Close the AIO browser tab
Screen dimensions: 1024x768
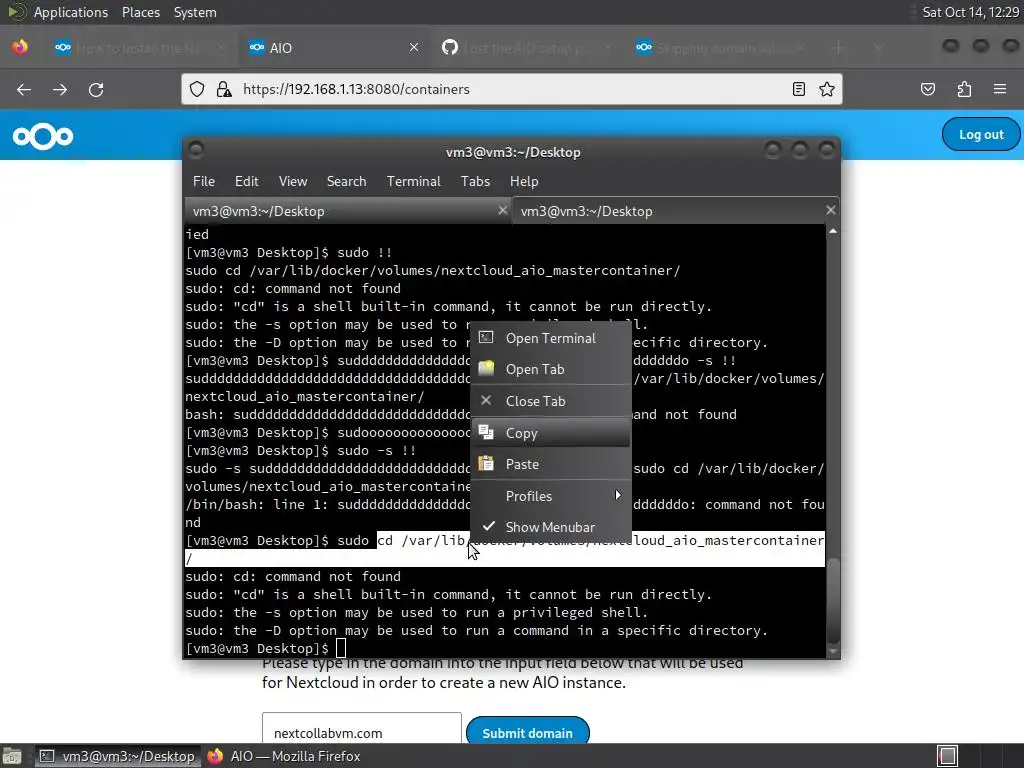pyautogui.click(x=414, y=47)
